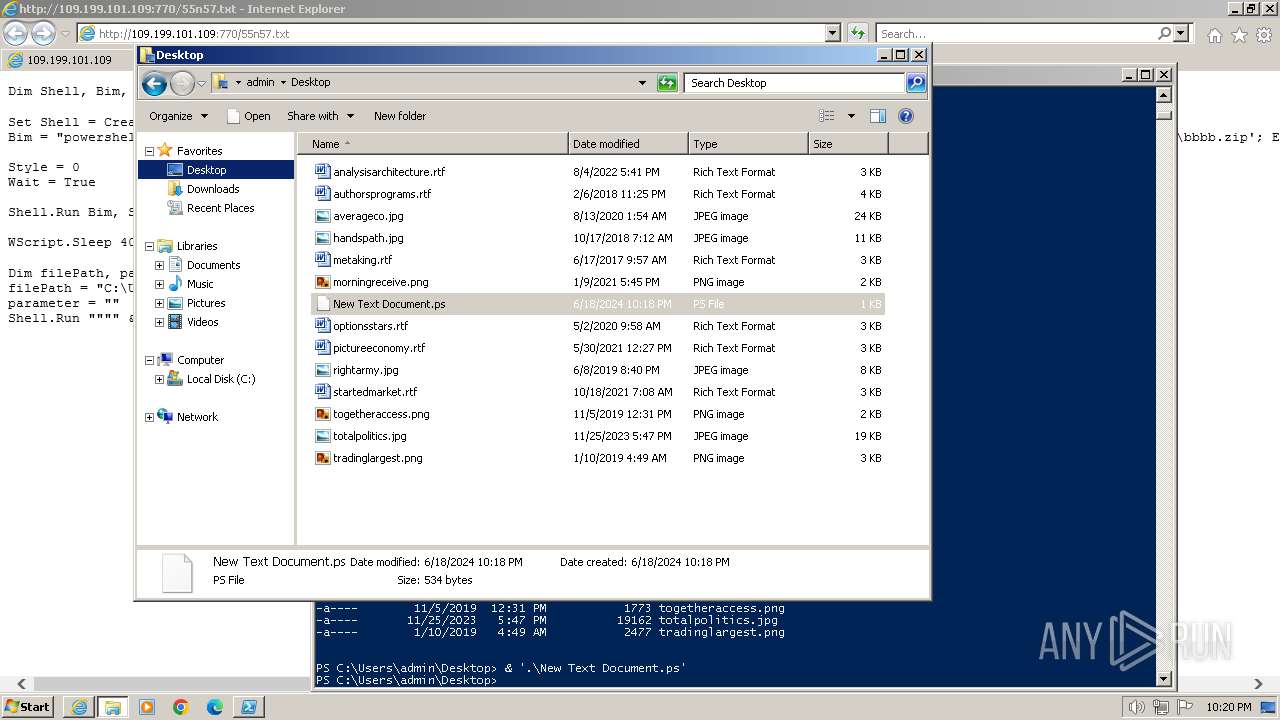Open the Organize dropdown menu
The height and width of the screenshot is (720, 1280).
click(178, 116)
